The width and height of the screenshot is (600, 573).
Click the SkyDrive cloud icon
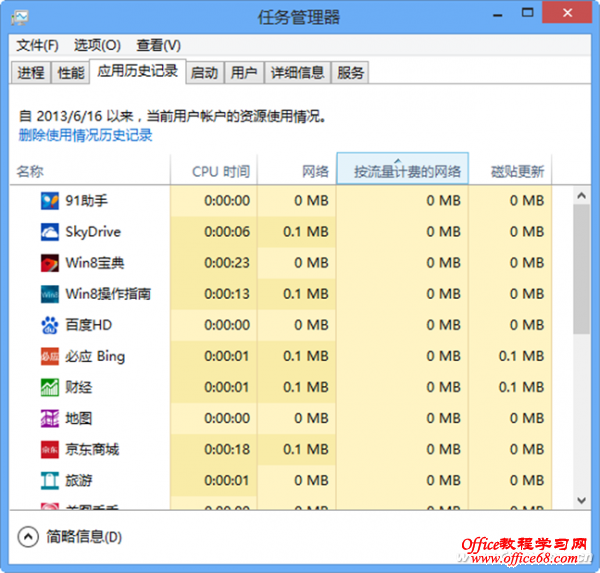pos(50,232)
